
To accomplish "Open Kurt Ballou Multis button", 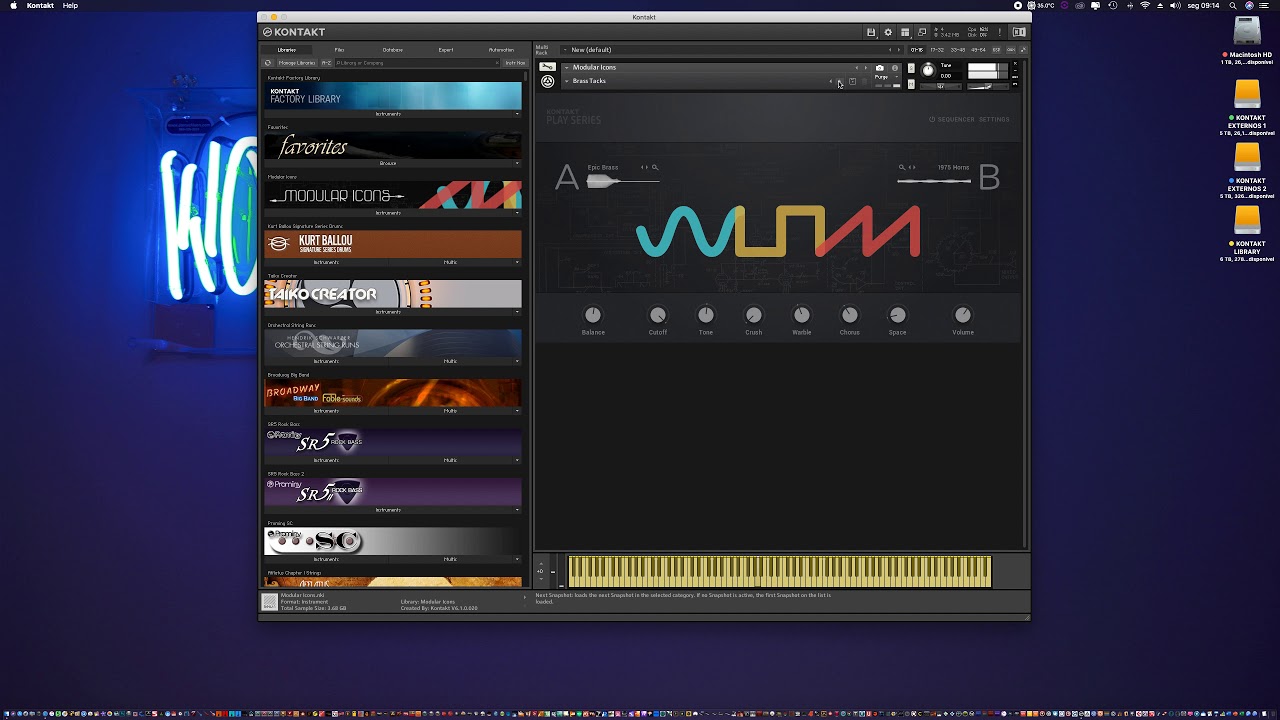I will pos(450,262).
